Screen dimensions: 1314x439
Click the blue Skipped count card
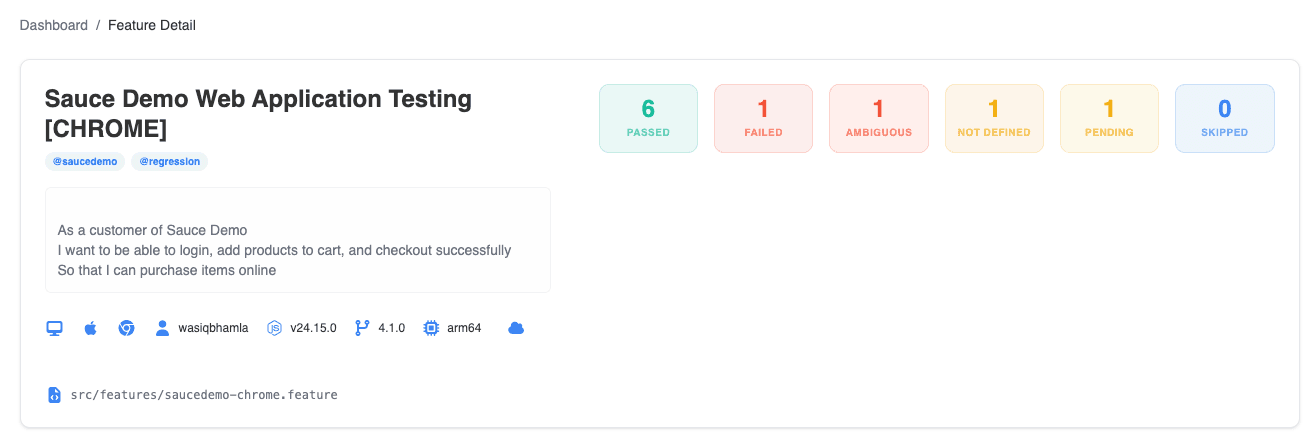1225,118
